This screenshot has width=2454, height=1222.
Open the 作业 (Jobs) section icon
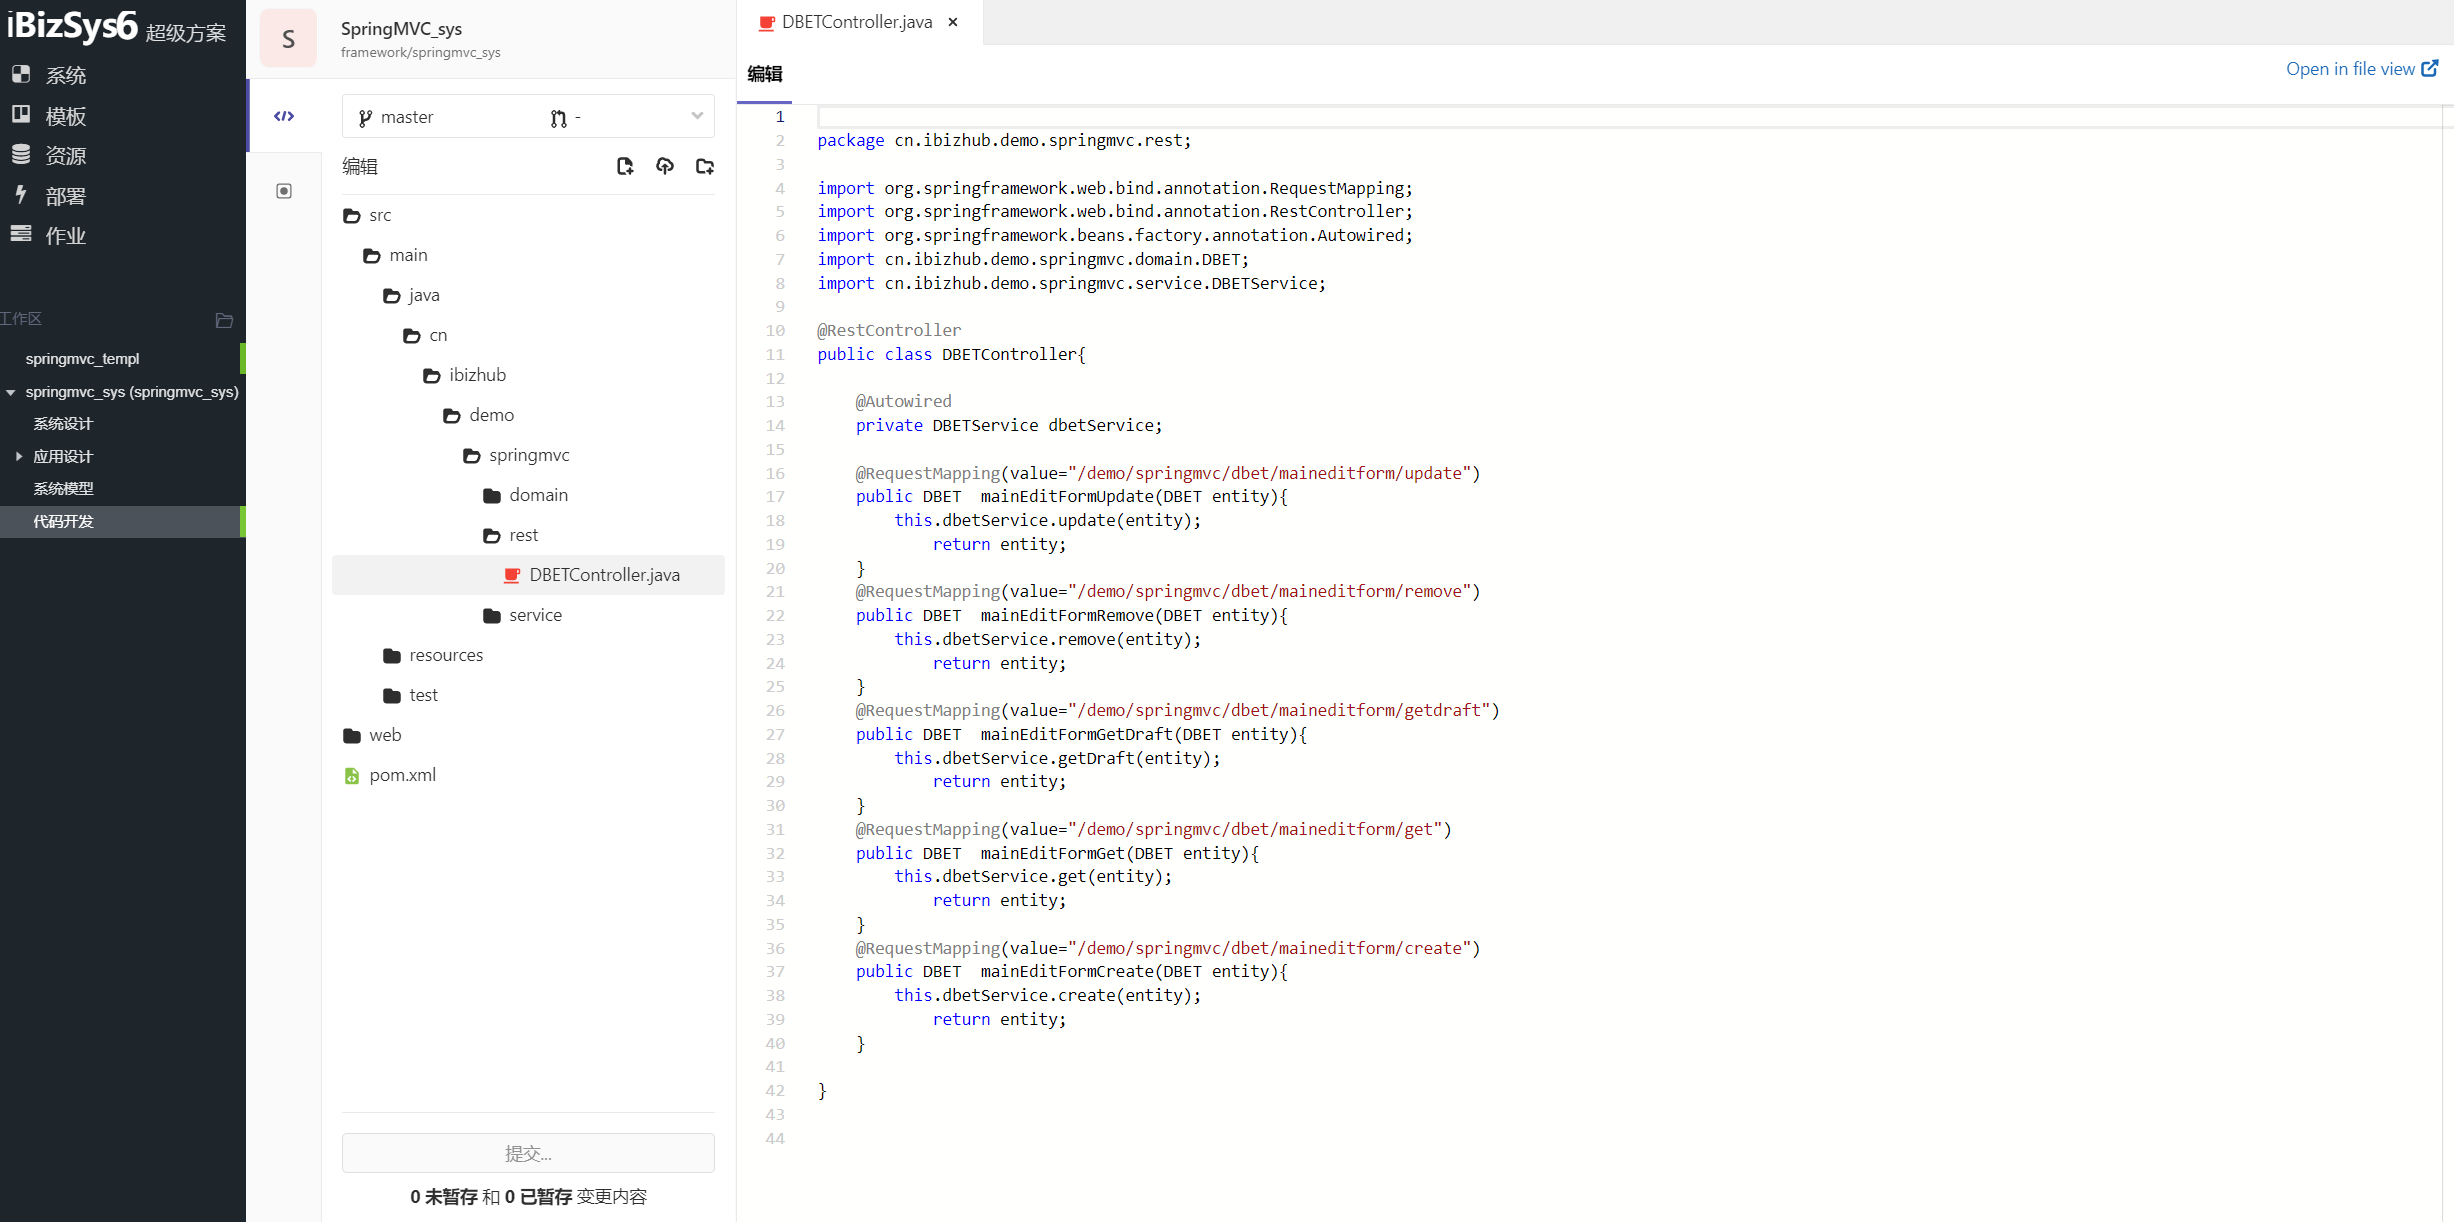coord(21,234)
